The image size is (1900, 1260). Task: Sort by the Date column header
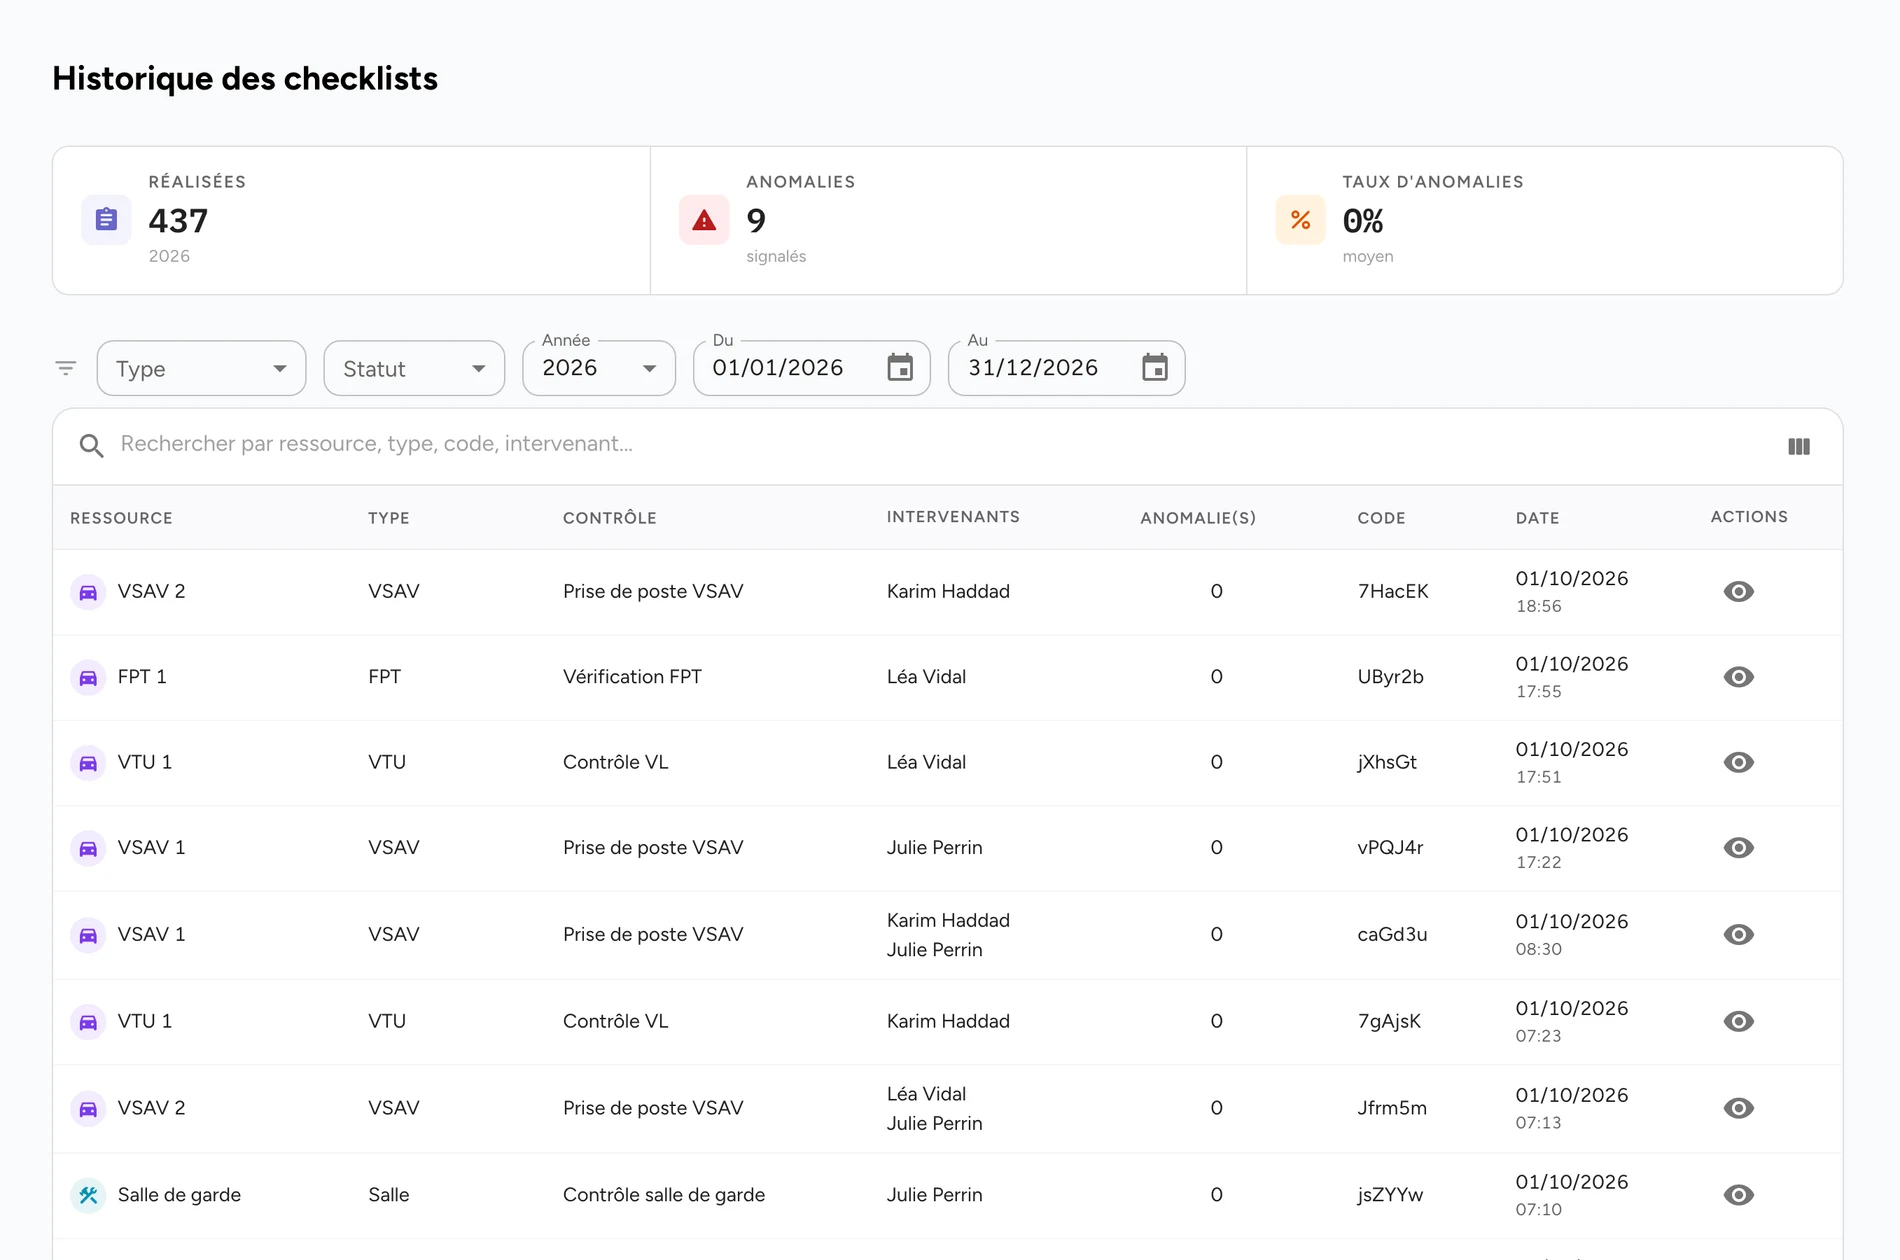(x=1537, y=518)
